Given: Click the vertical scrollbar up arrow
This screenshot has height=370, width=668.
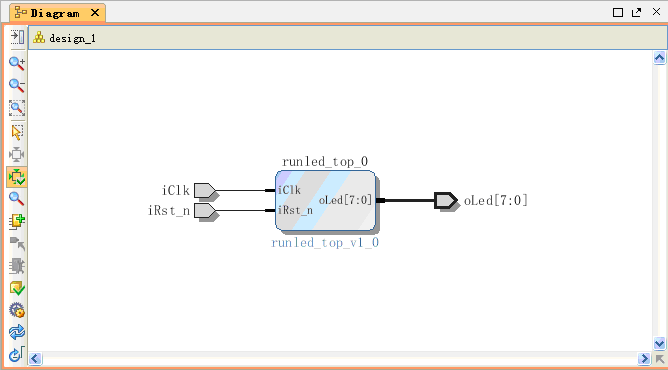Looking at the screenshot, I should tap(659, 58).
